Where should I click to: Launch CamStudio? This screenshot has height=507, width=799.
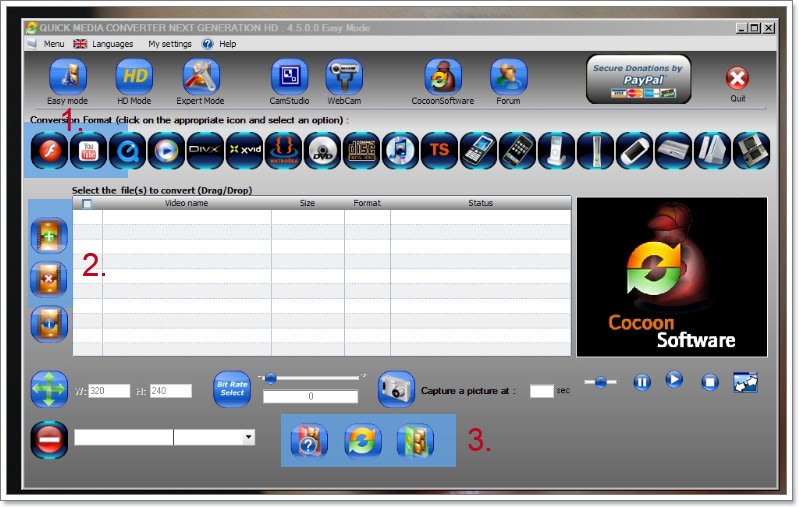point(289,77)
